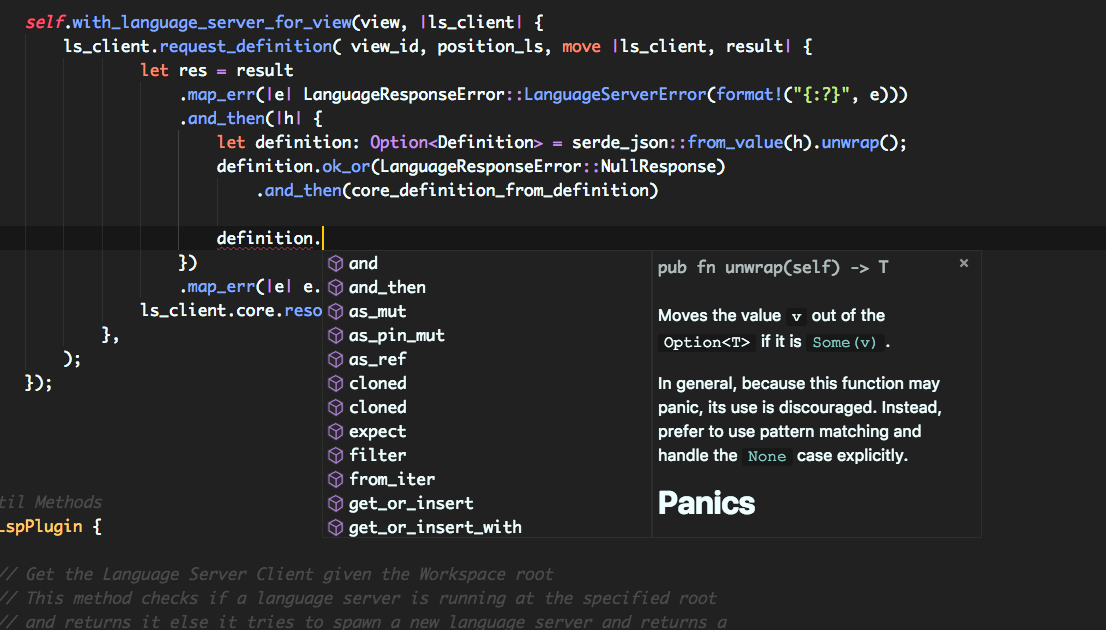This screenshot has width=1106, height=630.
Task: Click the cube icon beside "cloned"
Action: pyautogui.click(x=335, y=383)
